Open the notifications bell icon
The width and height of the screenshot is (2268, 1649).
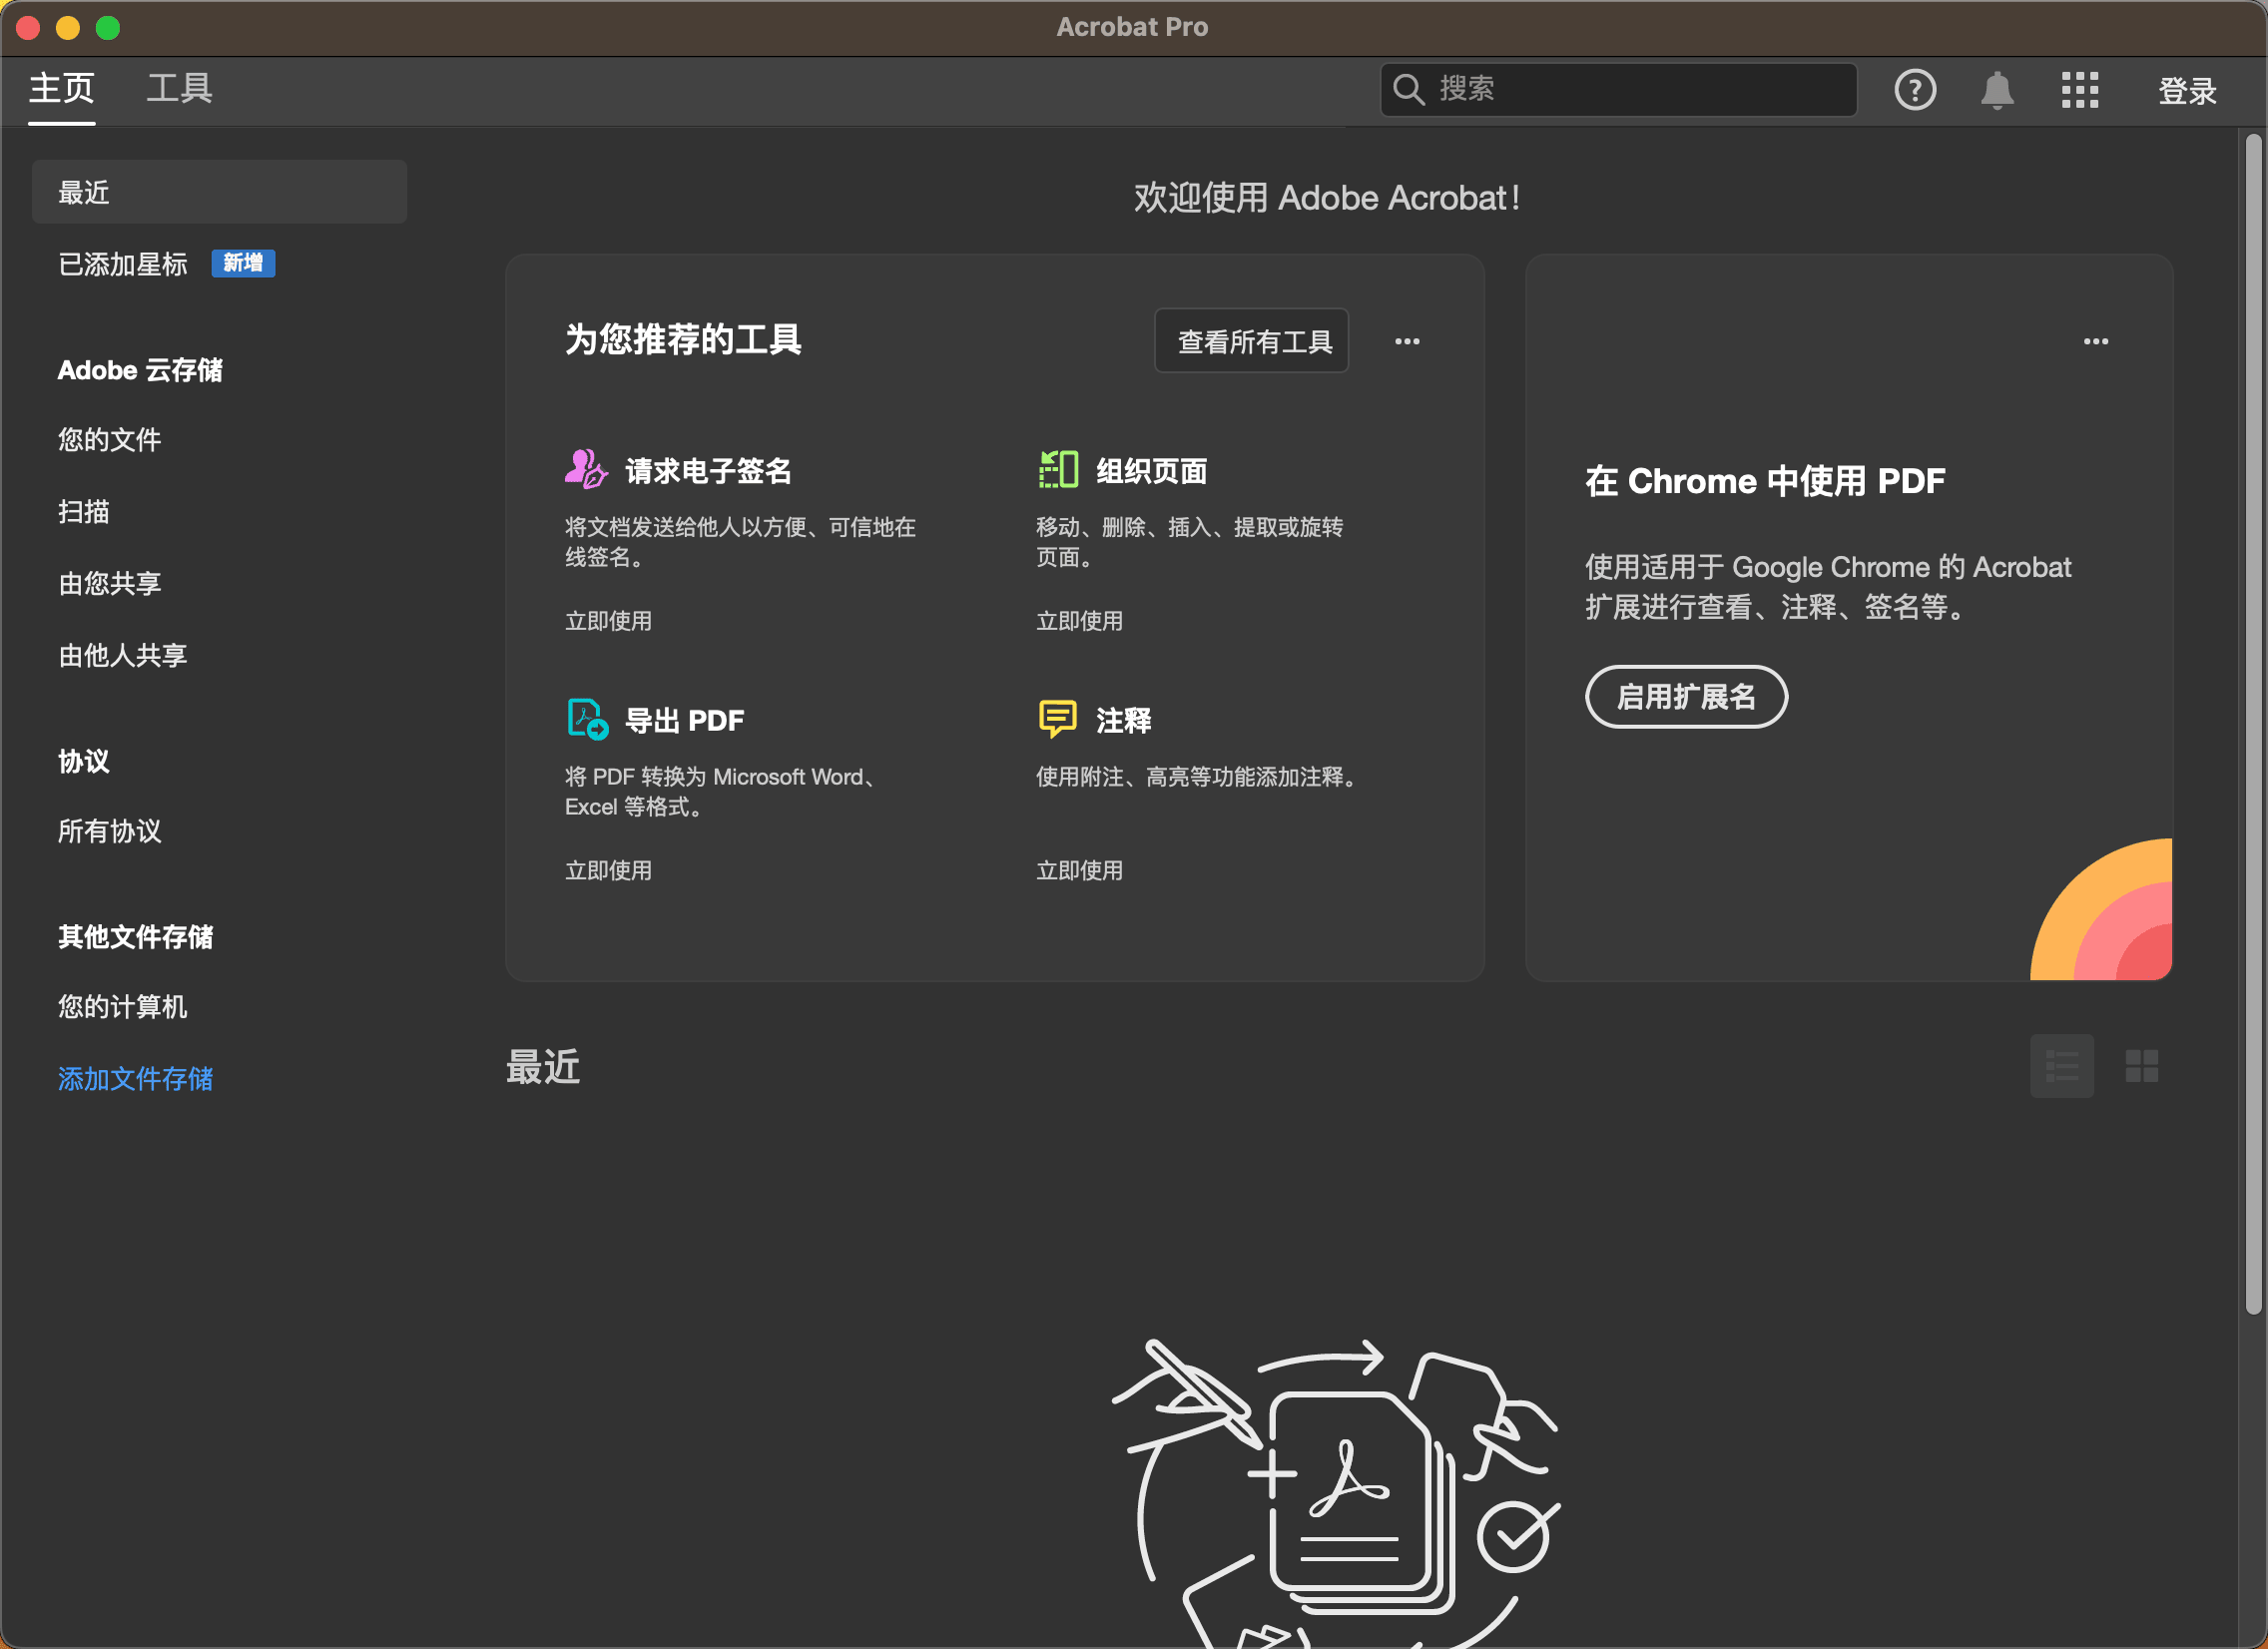[1996, 90]
